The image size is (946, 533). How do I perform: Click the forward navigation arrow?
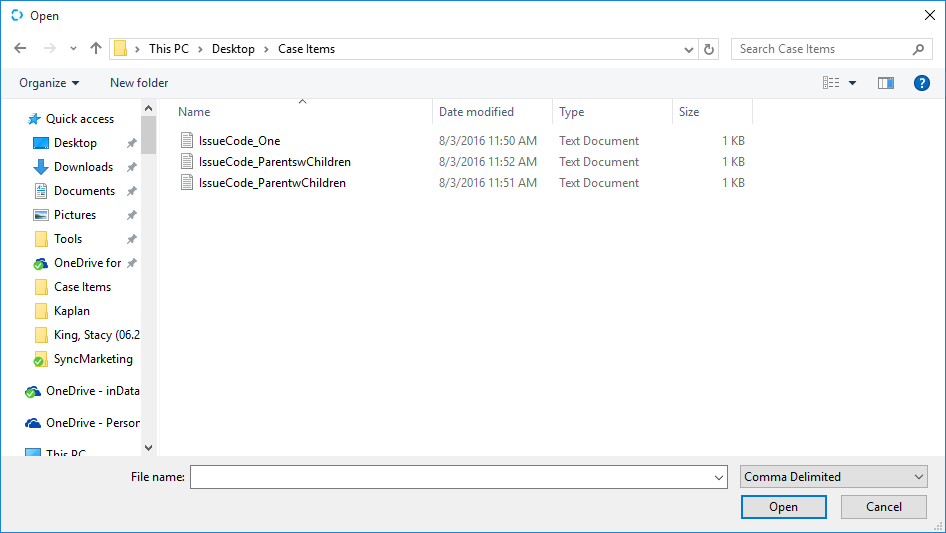click(49, 48)
